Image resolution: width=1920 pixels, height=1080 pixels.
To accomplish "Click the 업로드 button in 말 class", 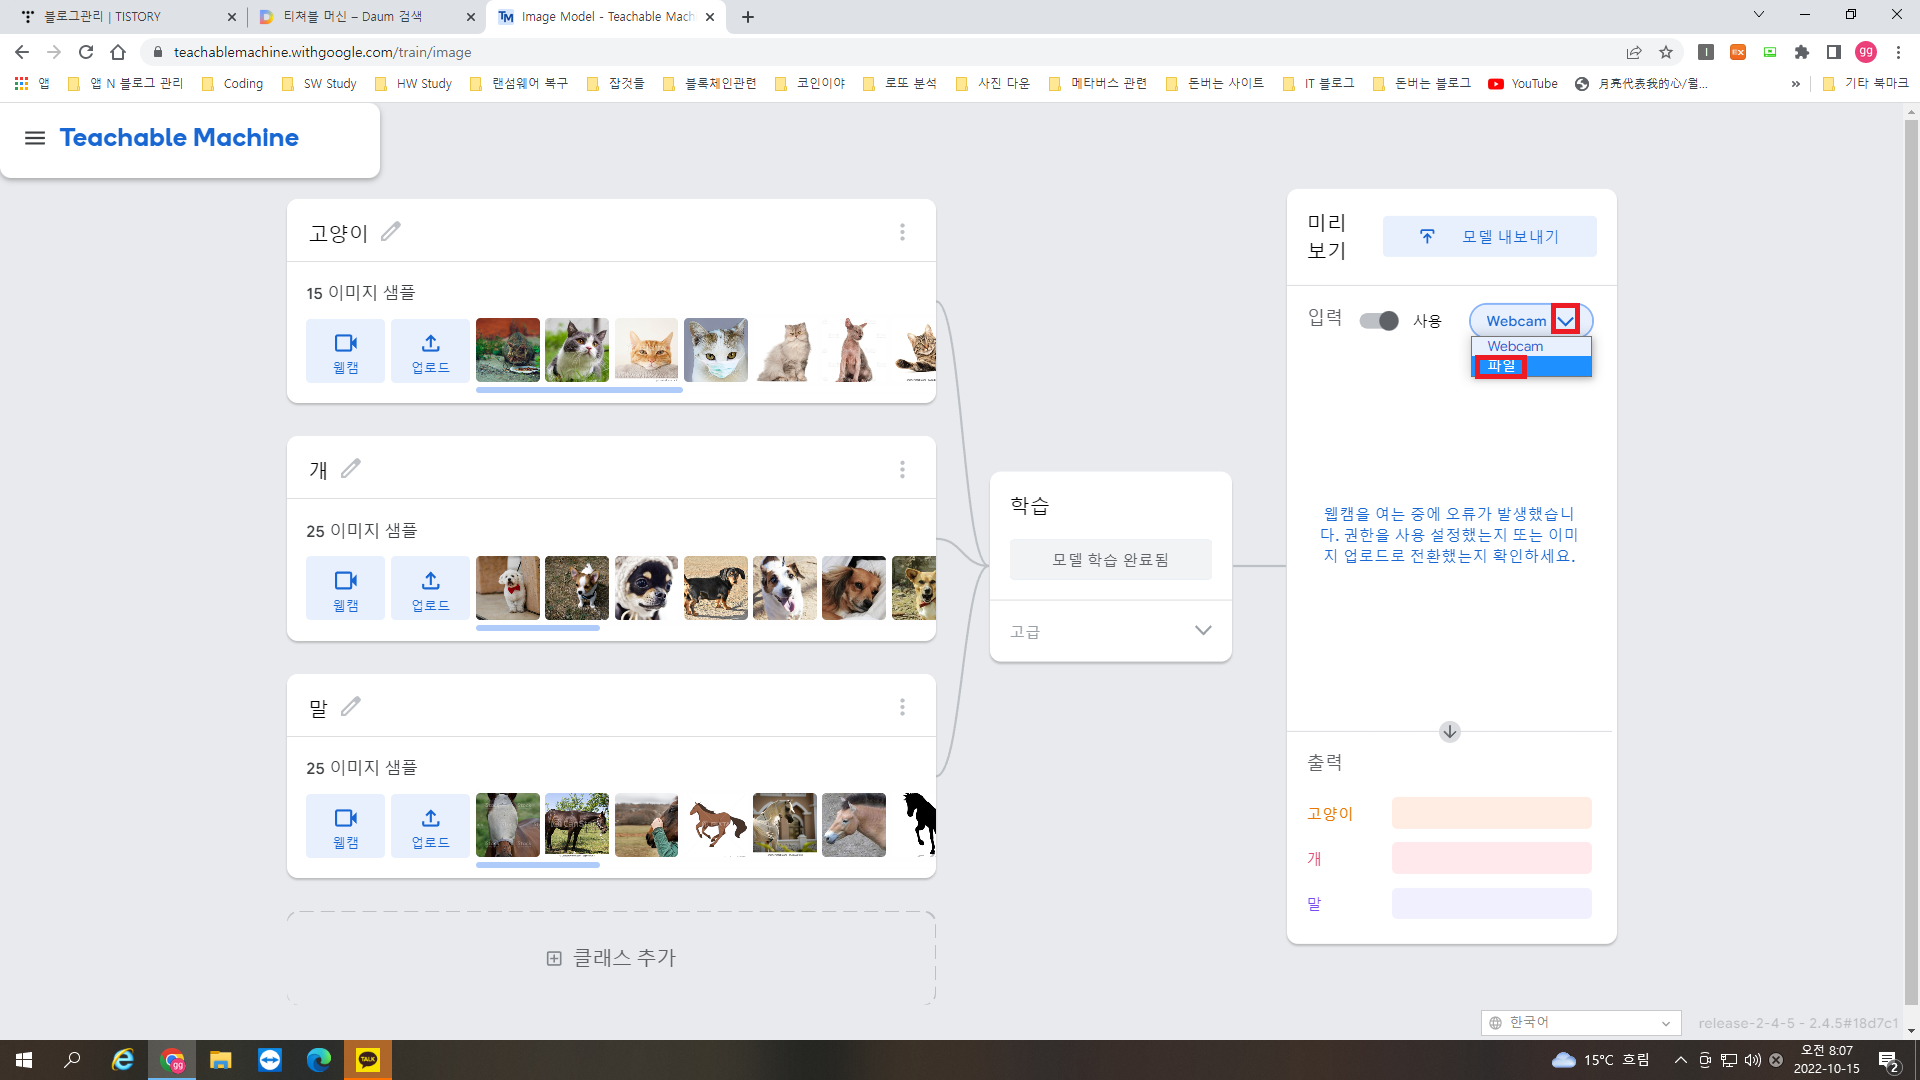I will click(430, 827).
